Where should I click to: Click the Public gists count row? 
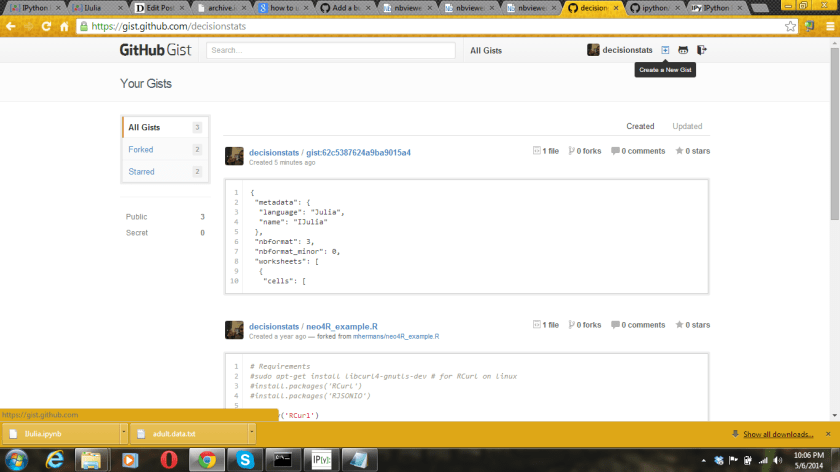point(165,216)
